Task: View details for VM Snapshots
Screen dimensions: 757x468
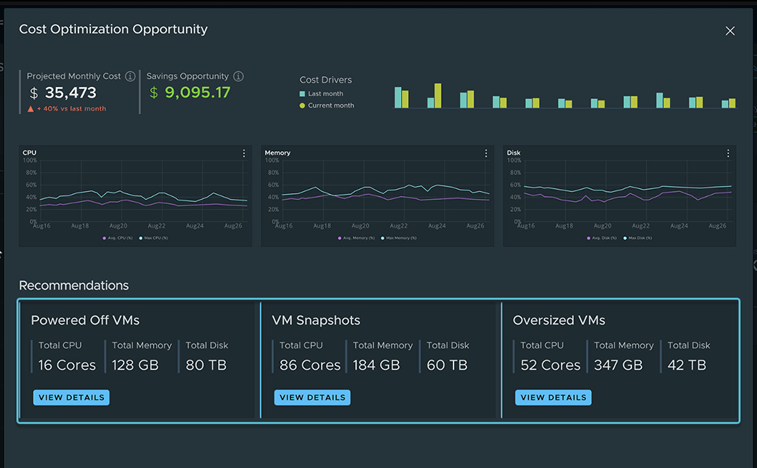Action: click(312, 397)
